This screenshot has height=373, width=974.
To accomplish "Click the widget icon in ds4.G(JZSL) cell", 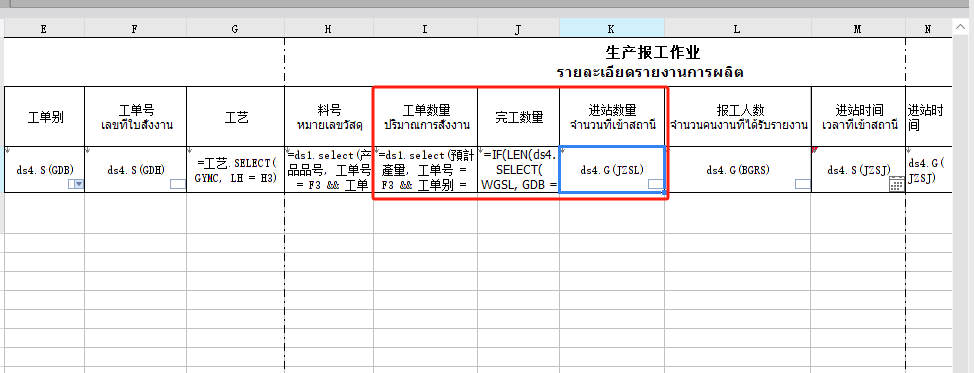I will (655, 184).
